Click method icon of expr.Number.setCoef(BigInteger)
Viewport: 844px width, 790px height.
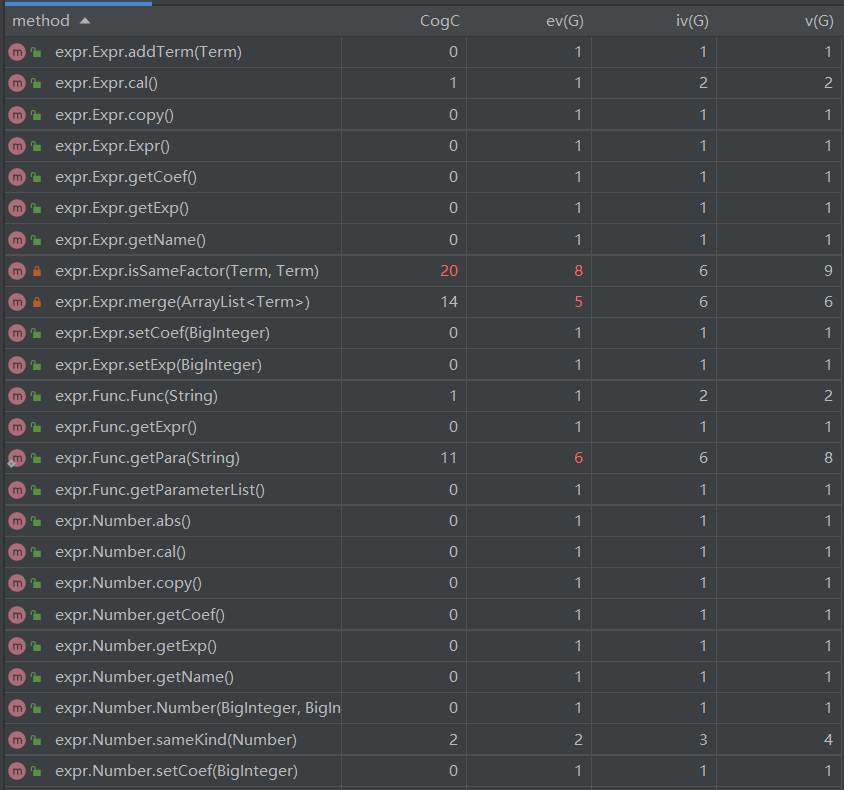[x=17, y=771]
